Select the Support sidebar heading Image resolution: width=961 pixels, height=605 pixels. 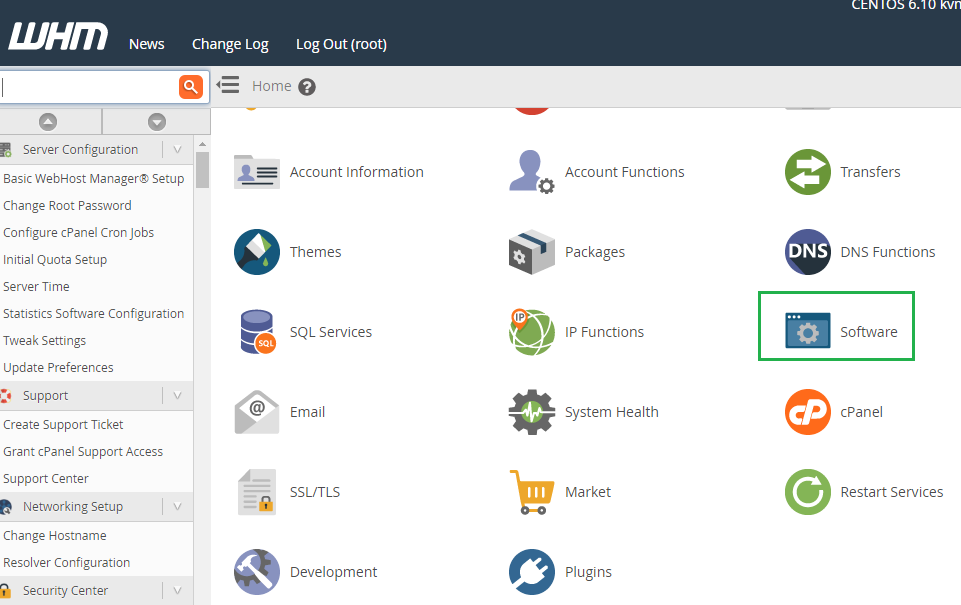click(45, 396)
